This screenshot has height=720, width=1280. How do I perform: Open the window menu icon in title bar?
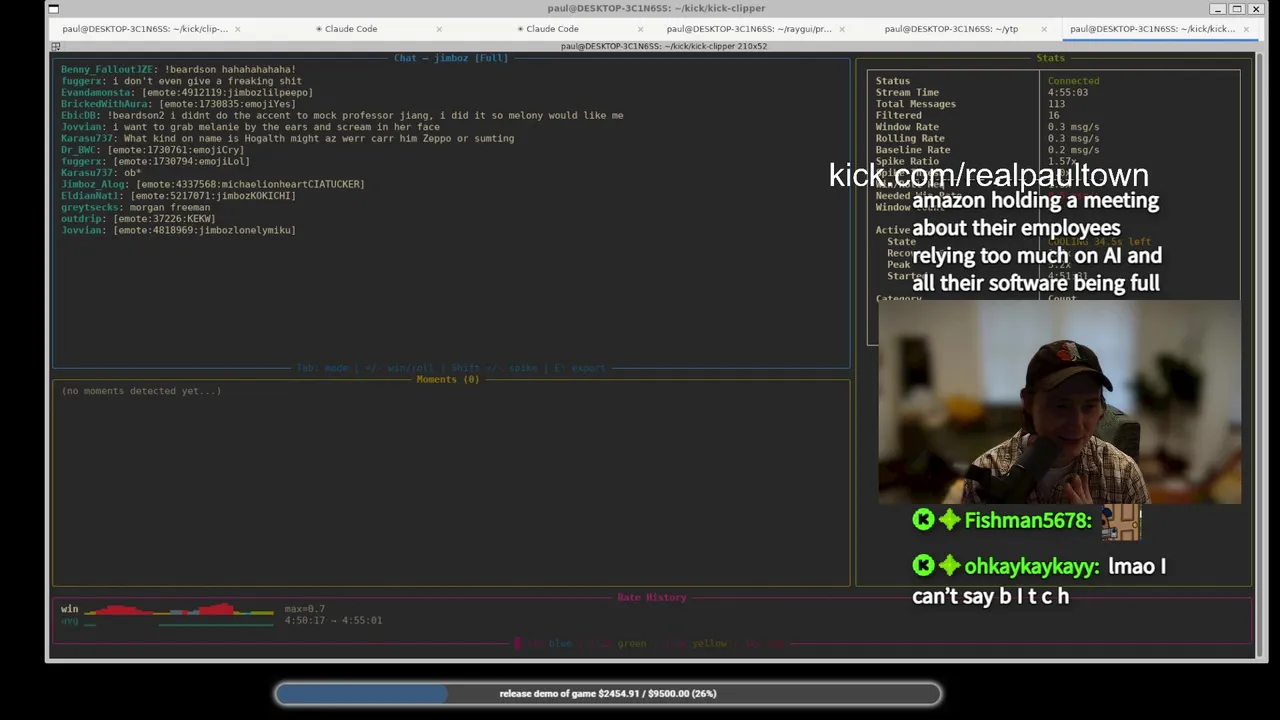point(54,9)
